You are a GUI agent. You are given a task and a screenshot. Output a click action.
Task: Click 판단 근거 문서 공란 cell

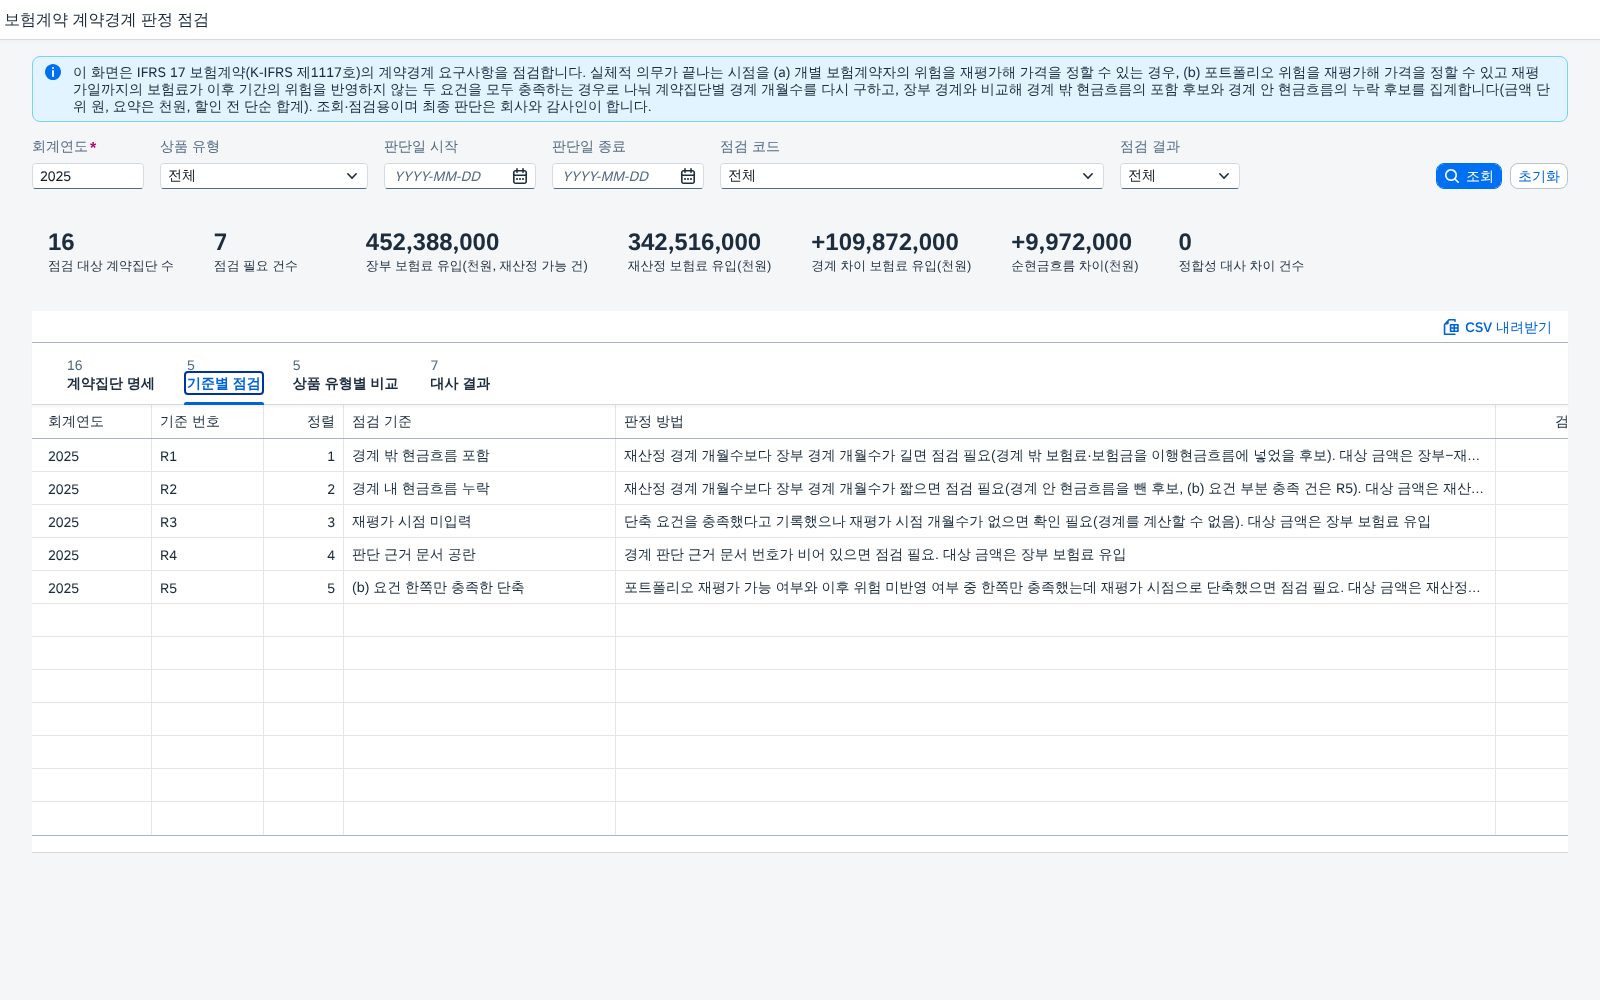pyautogui.click(x=479, y=555)
